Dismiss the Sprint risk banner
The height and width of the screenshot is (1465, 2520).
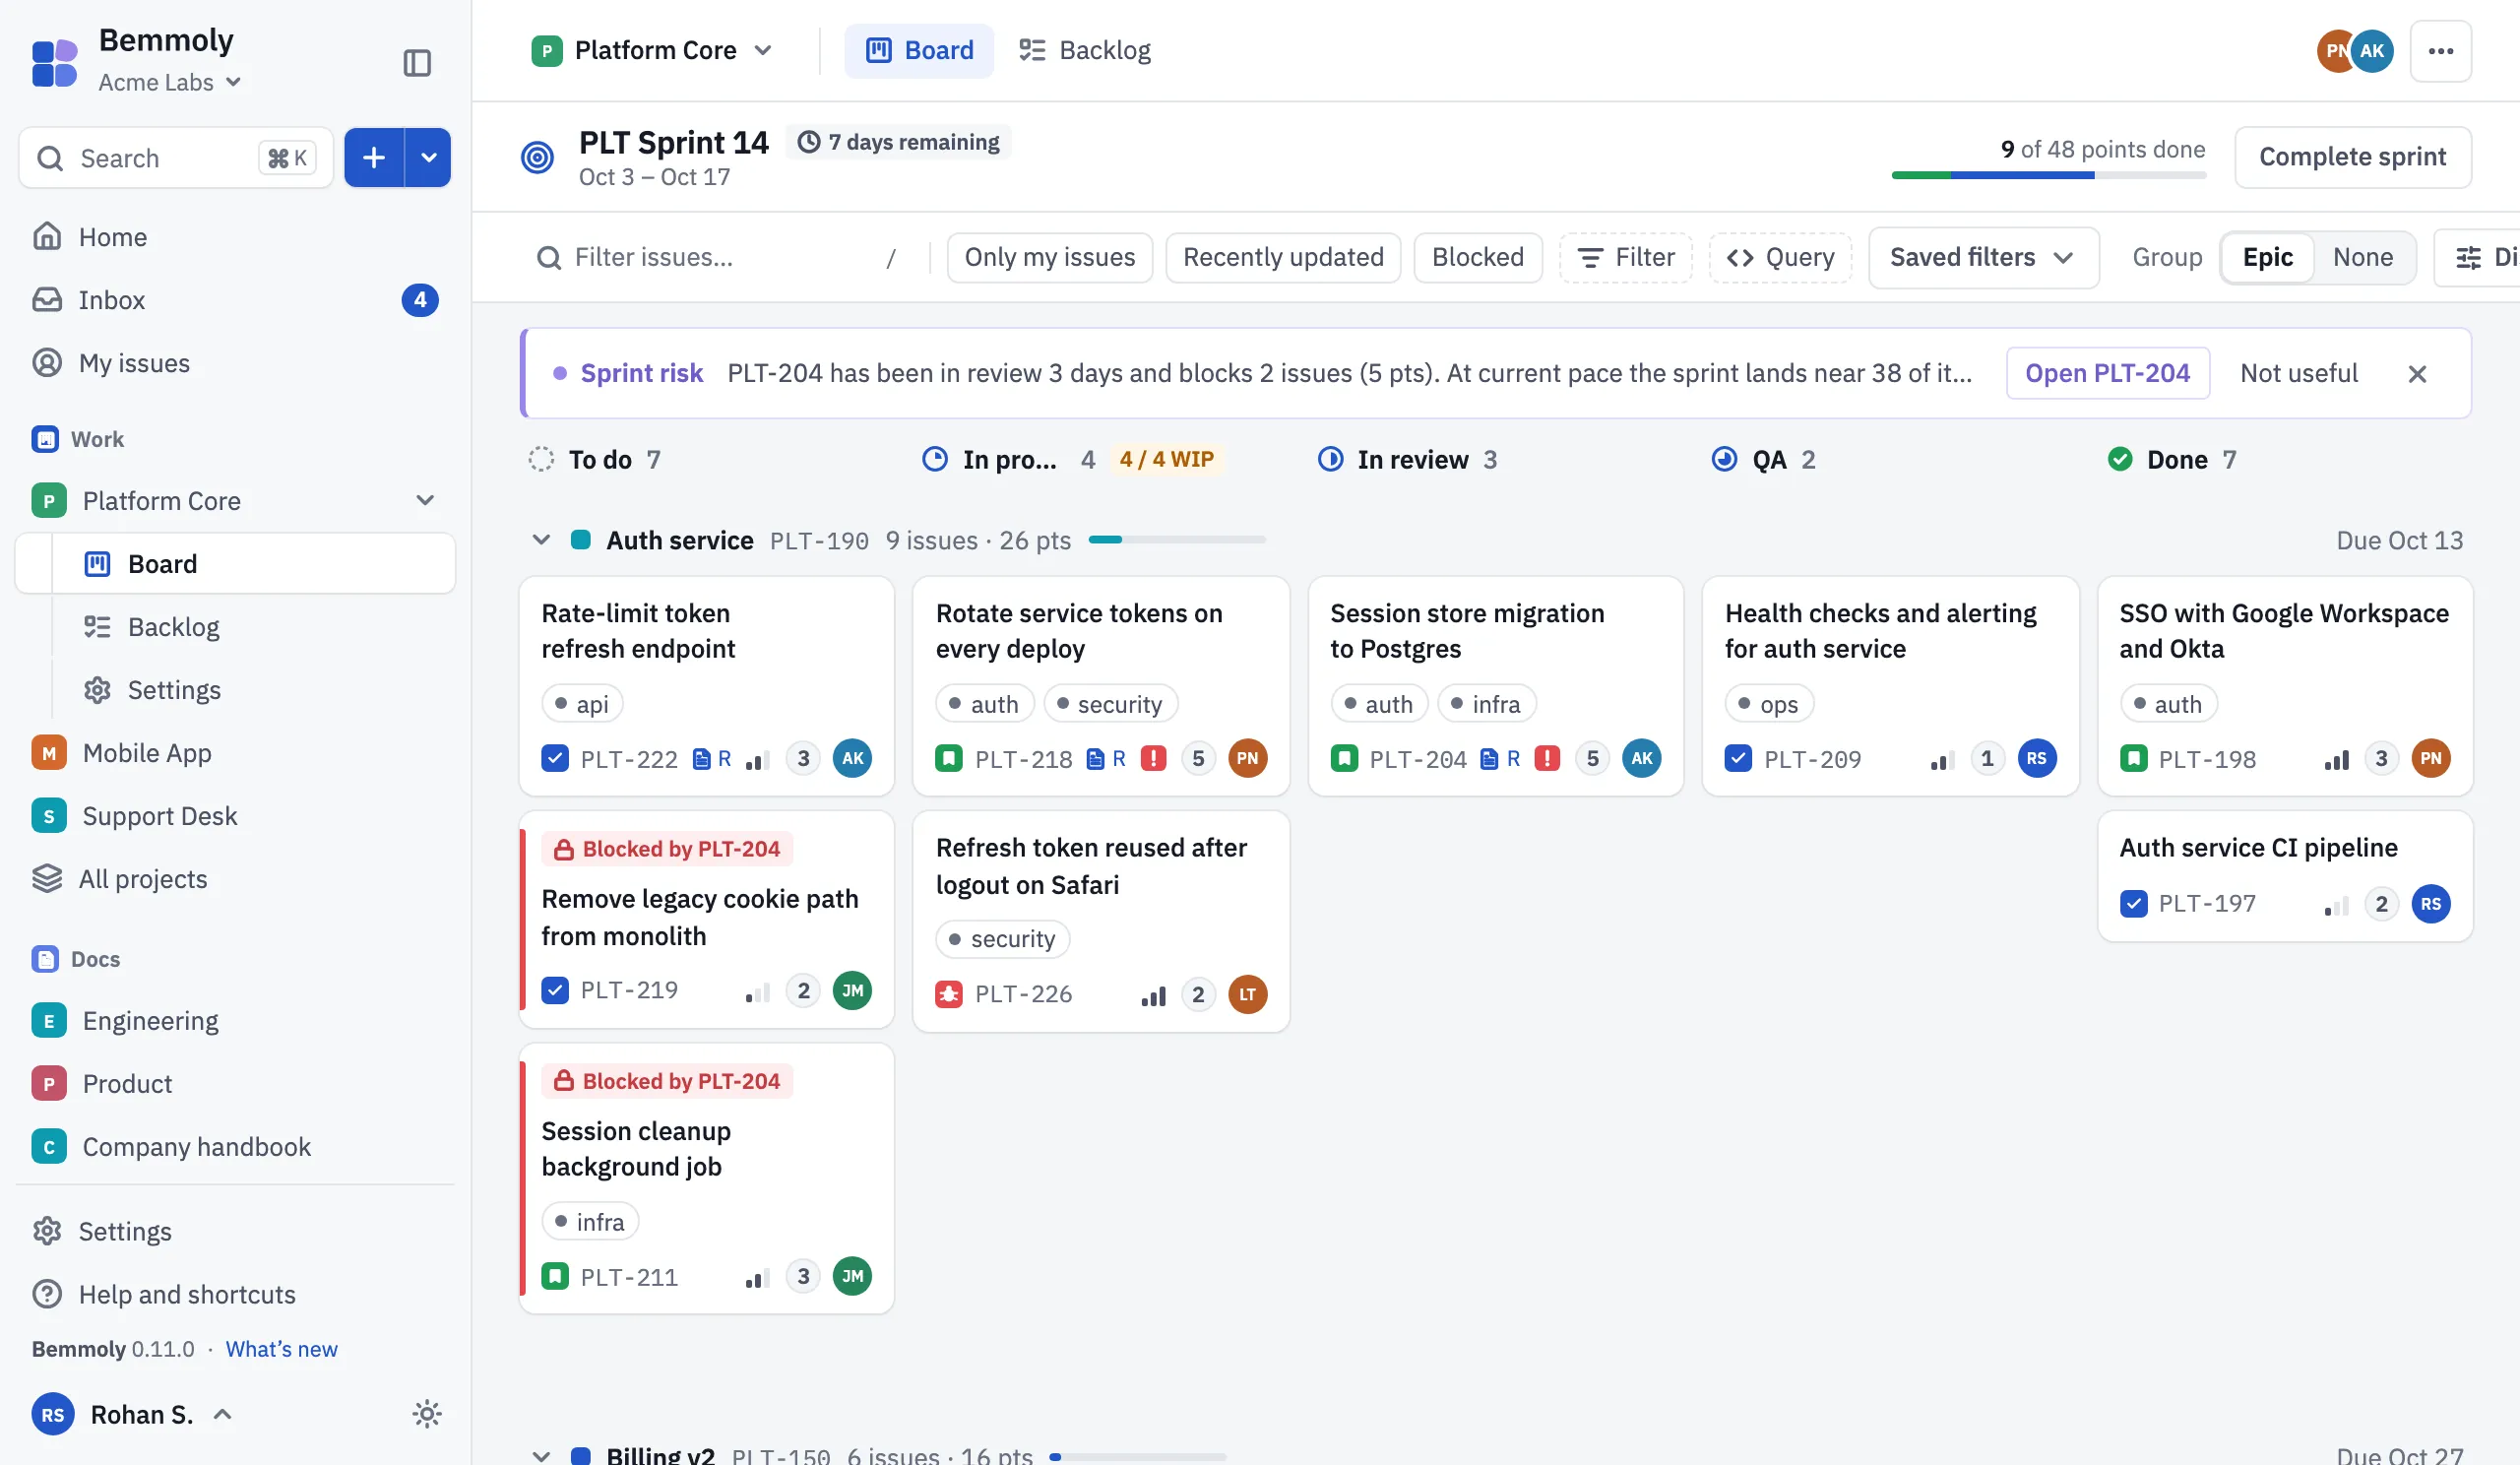[2416, 373]
